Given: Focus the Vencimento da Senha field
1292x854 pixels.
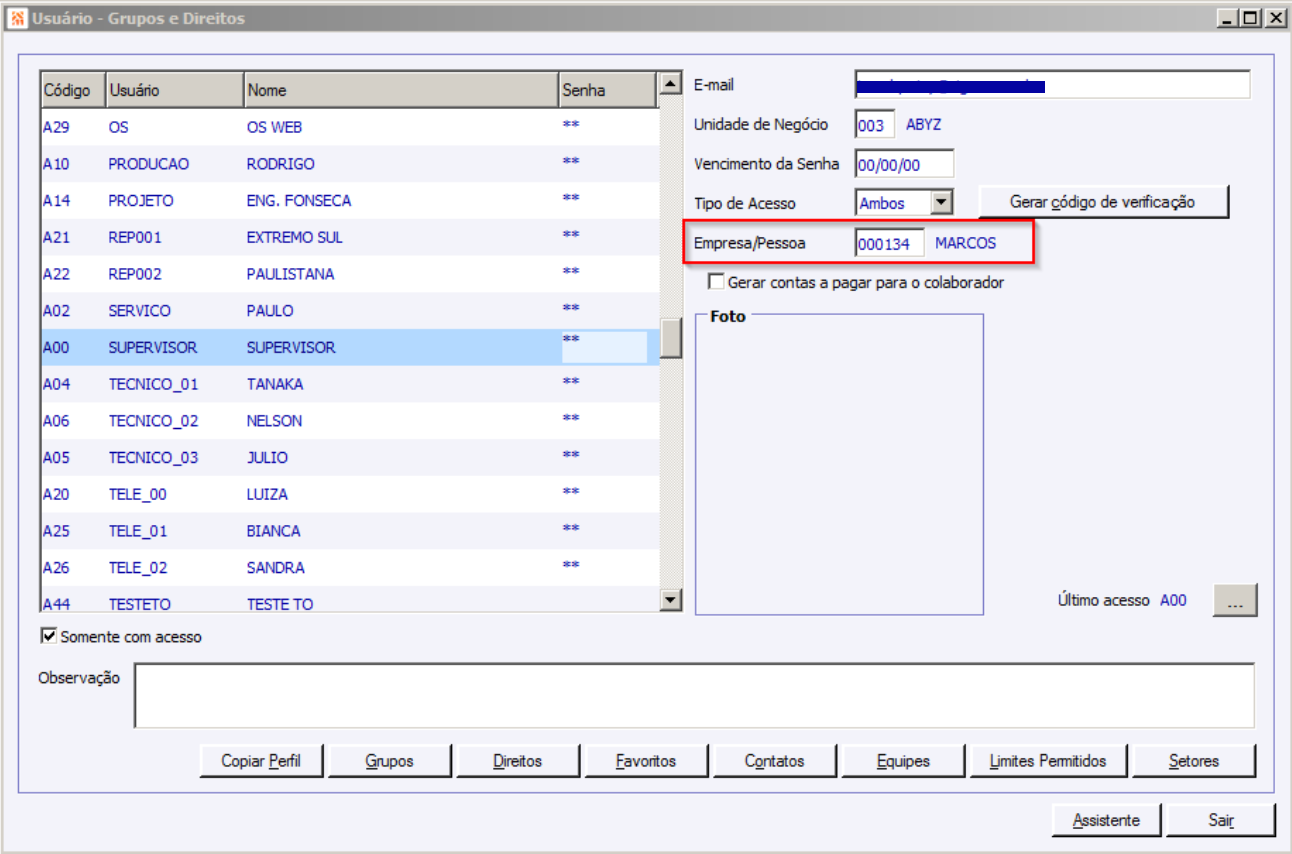Looking at the screenshot, I should (905, 164).
